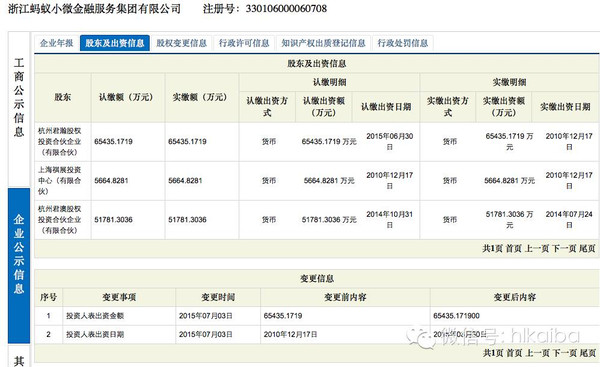Click the 认缴出资方式 column header

pos(267,107)
